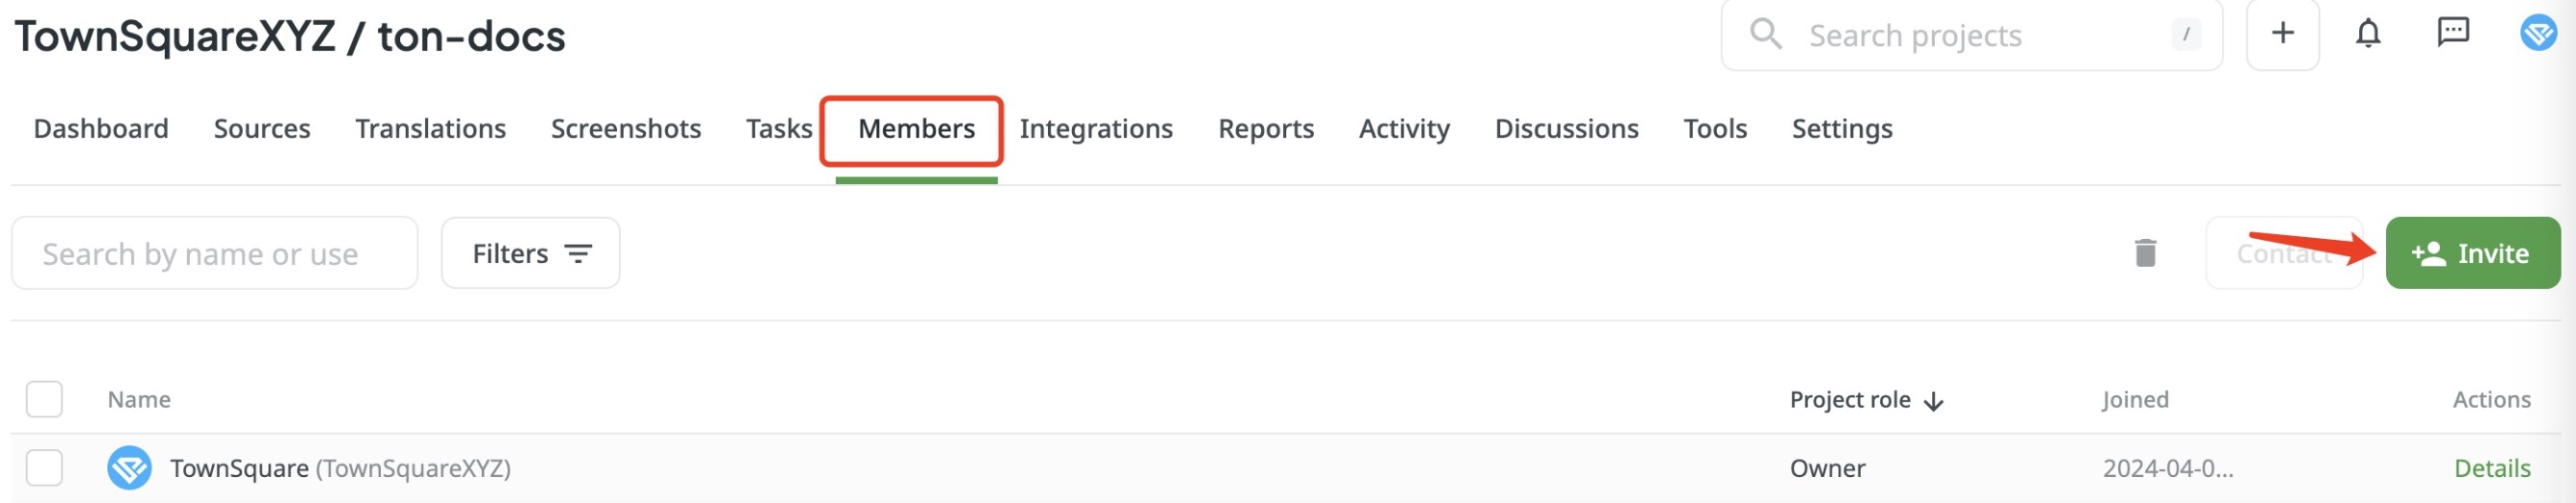2576x503 pixels.
Task: Click the Project role sort arrow
Action: click(1934, 401)
